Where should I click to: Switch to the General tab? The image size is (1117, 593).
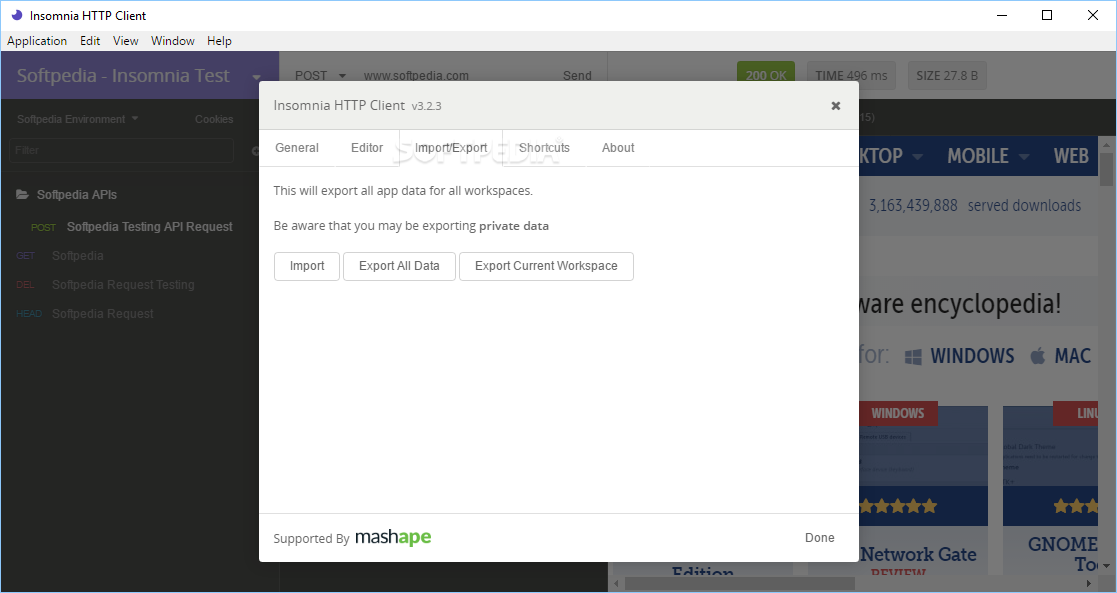click(297, 148)
